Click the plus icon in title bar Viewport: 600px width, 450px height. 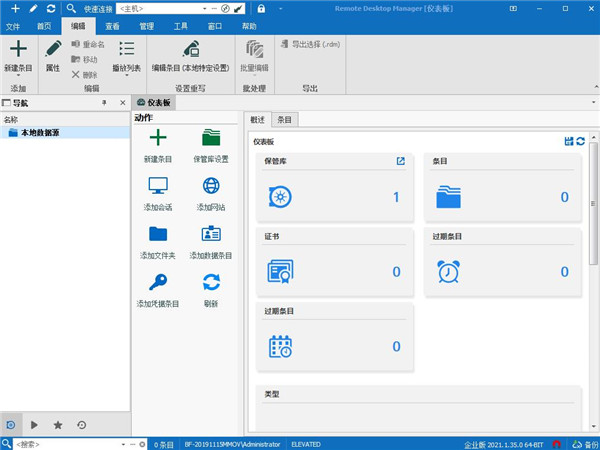[15, 8]
